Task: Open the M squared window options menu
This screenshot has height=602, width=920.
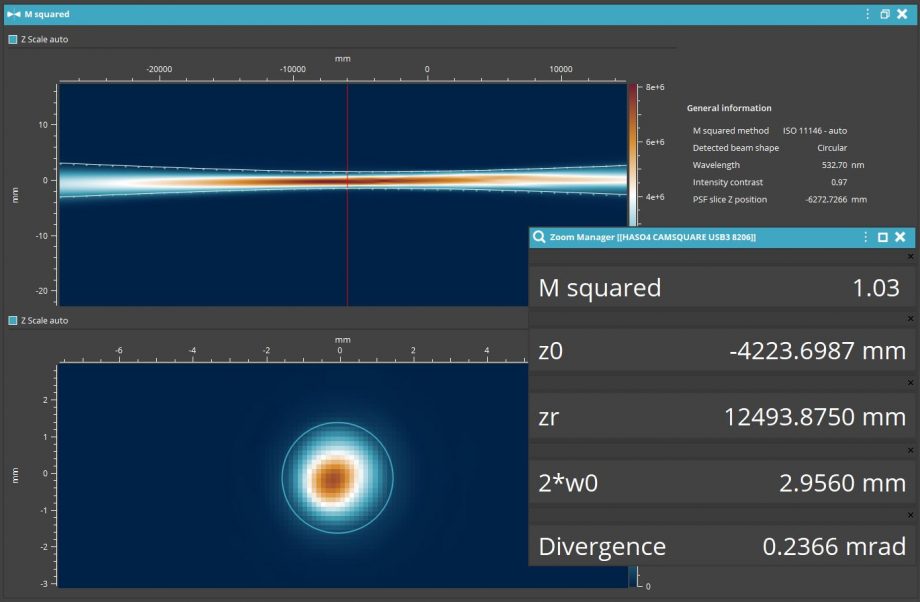Action: click(x=867, y=13)
